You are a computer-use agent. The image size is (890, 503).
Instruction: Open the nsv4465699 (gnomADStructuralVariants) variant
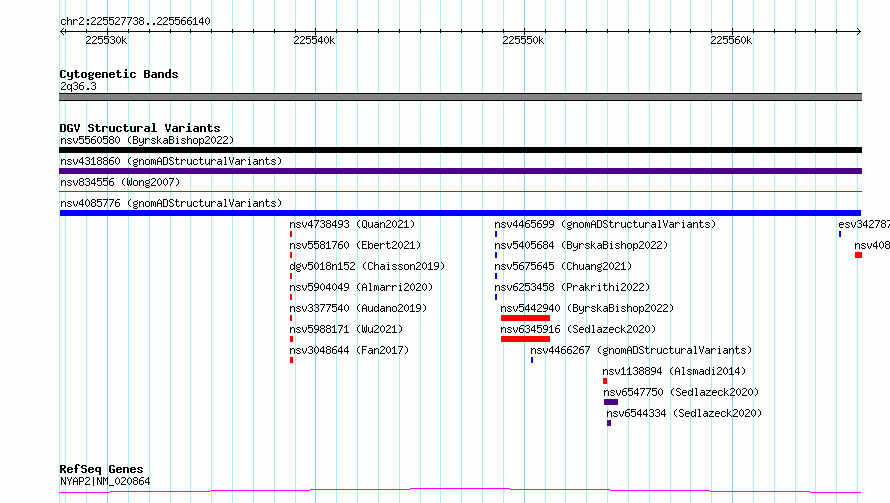(605, 224)
